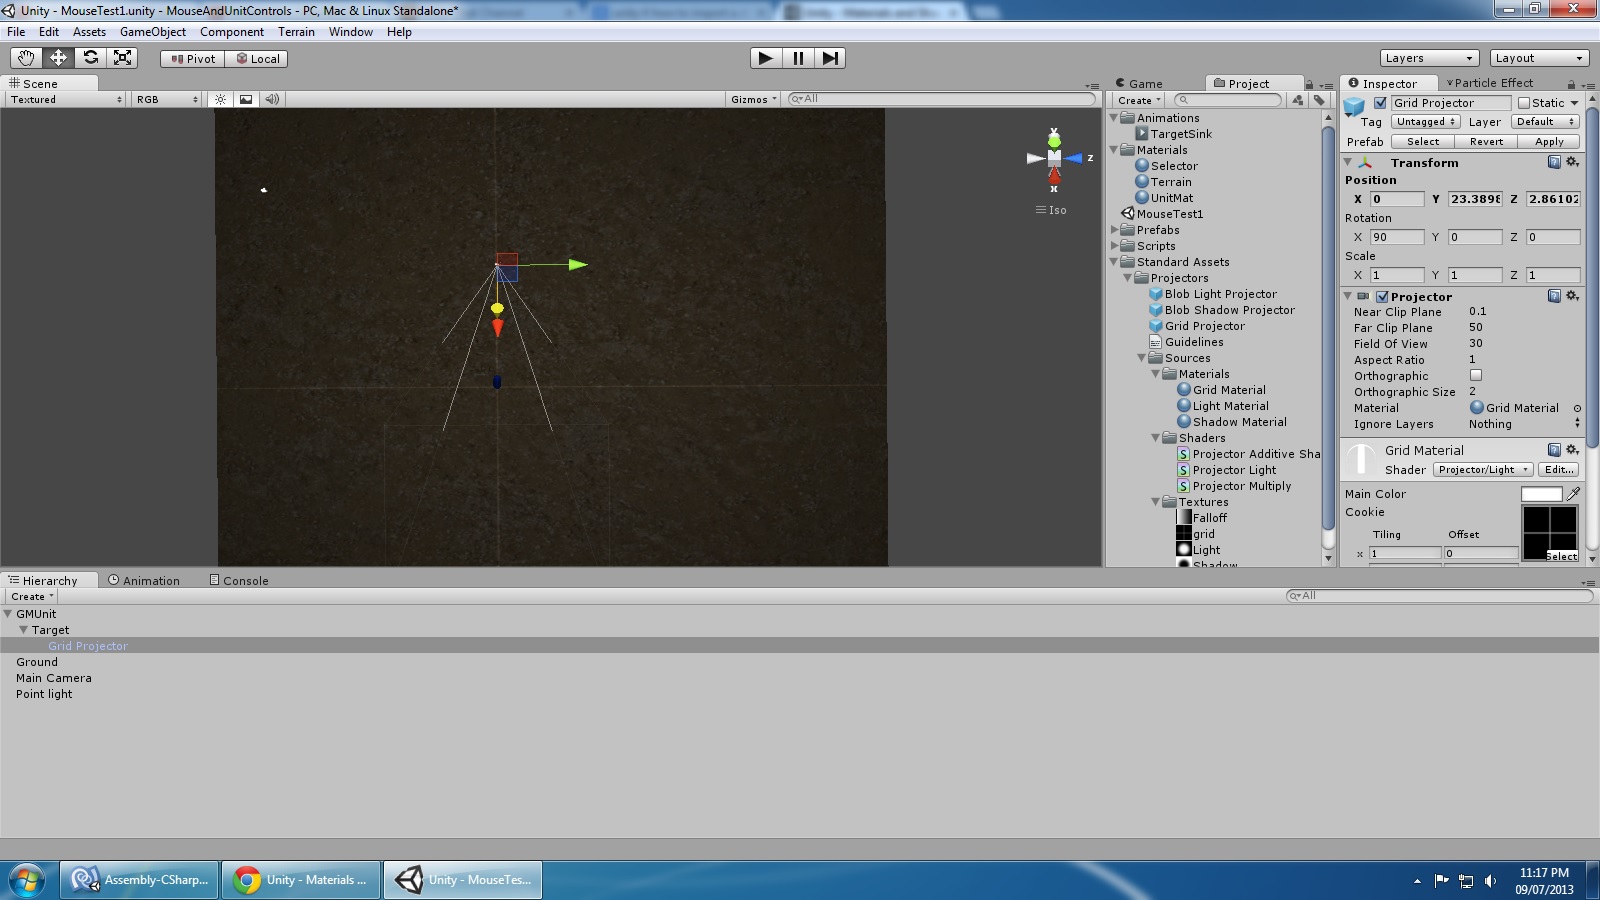Click Edit to open the shader
The height and width of the screenshot is (900, 1600).
pos(1557,469)
